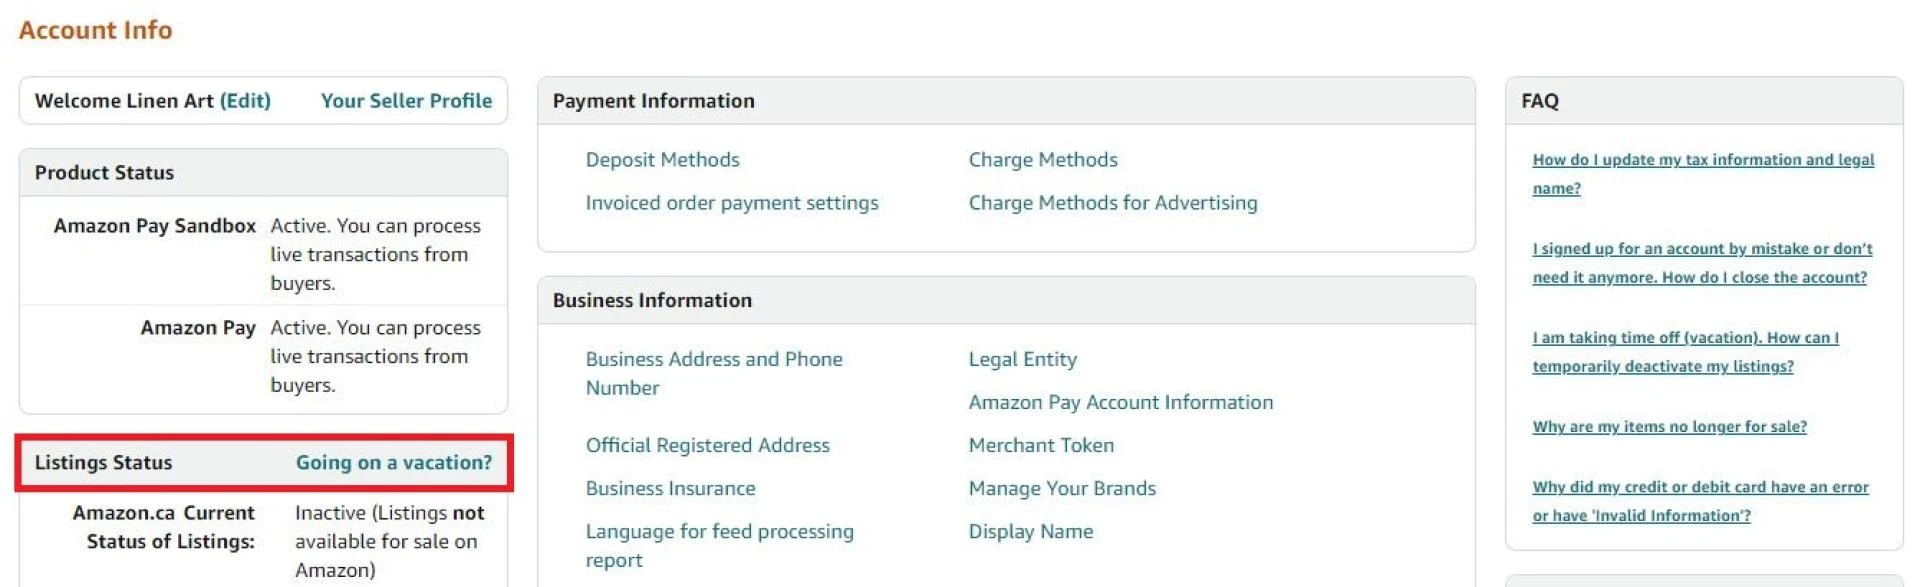
Task: Open Business Address and Phone Number
Action: [x=714, y=373]
